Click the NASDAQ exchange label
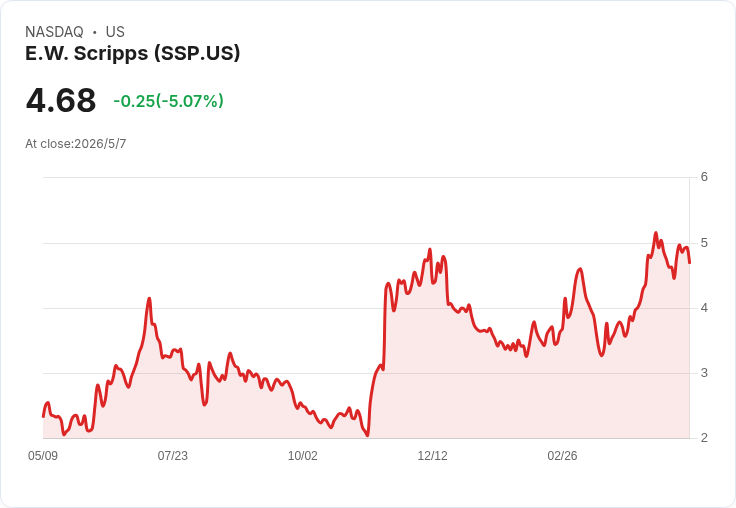Image resolution: width=736 pixels, height=508 pixels. pyautogui.click(x=54, y=32)
